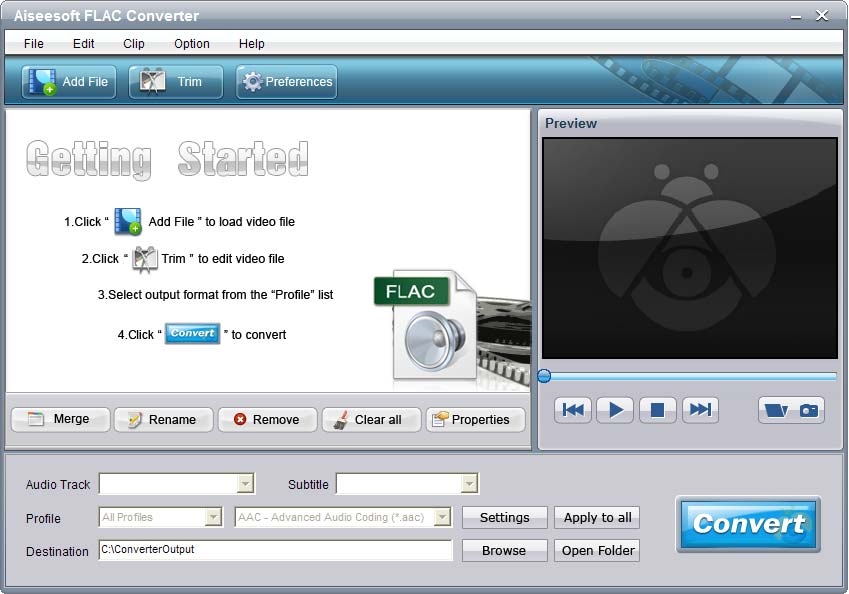The image size is (849, 594).
Task: Click the Add File icon in step 1
Action: point(128,221)
